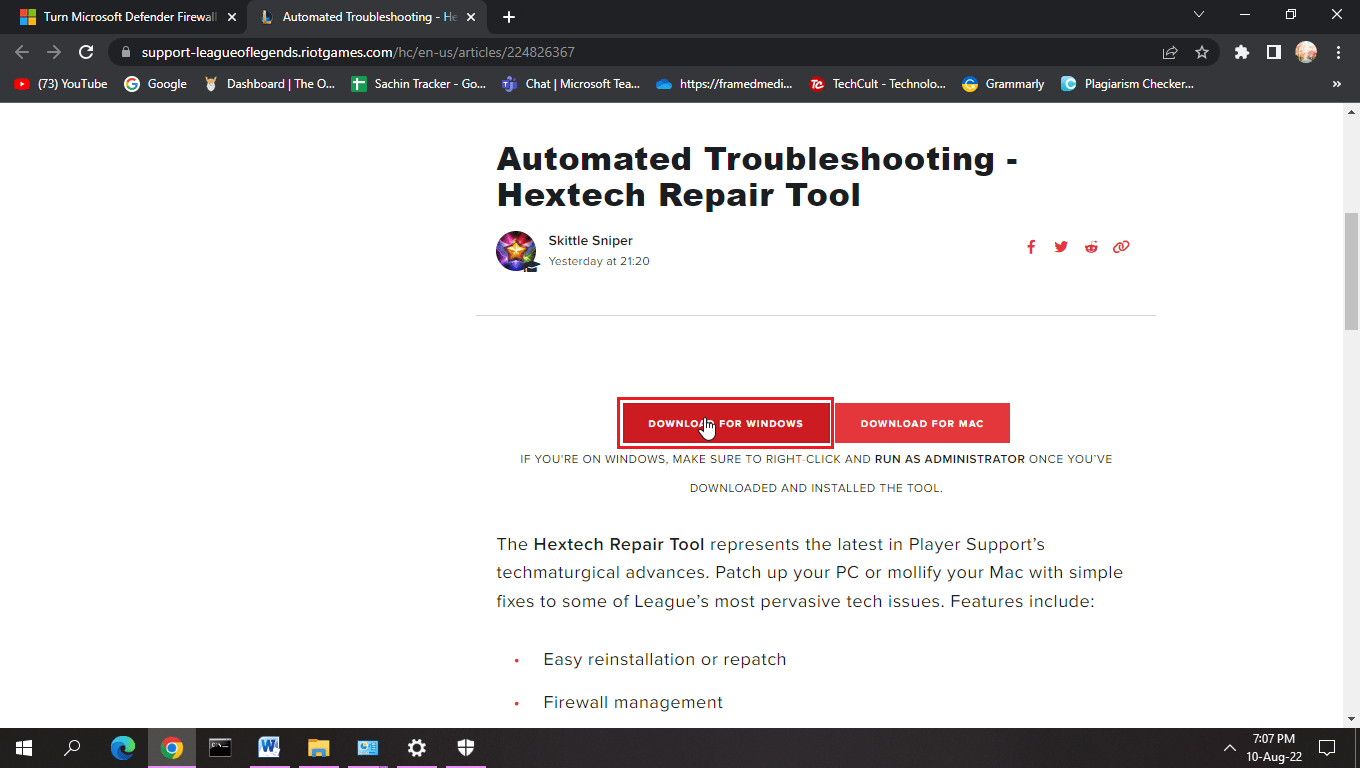Click "Firewall management" list item
The image size is (1360, 768).
pos(633,702)
